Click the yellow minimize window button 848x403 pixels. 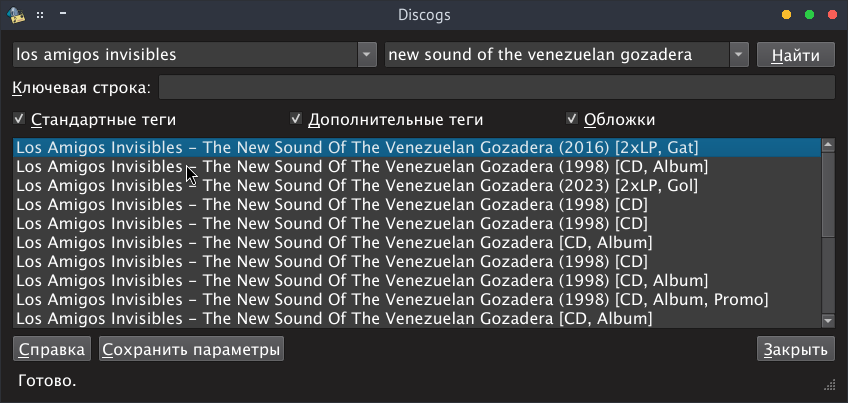click(786, 15)
